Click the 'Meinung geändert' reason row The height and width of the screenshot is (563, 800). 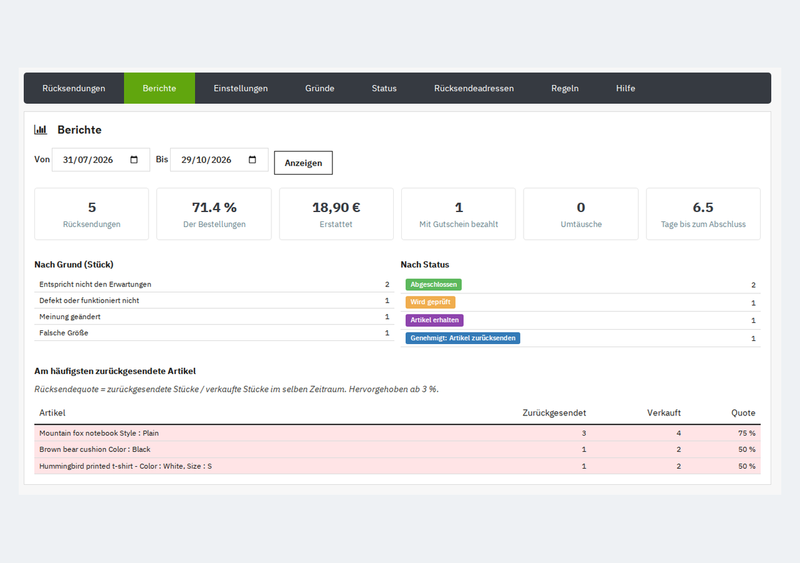point(214,317)
